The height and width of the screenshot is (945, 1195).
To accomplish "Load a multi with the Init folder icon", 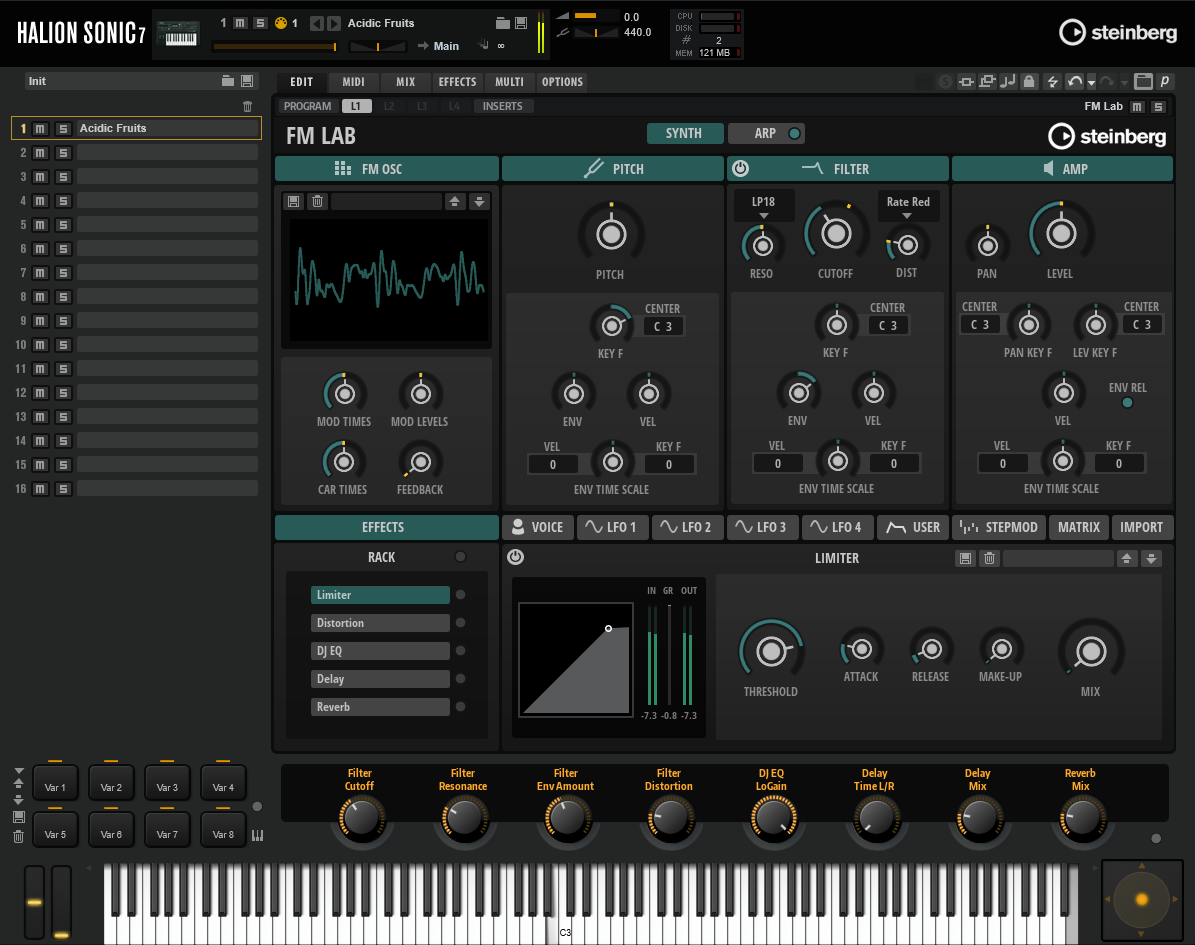I will (x=227, y=81).
